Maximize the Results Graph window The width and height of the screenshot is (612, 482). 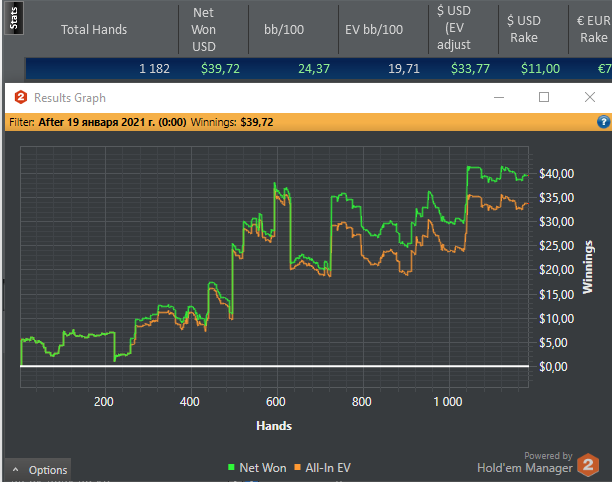pos(544,97)
